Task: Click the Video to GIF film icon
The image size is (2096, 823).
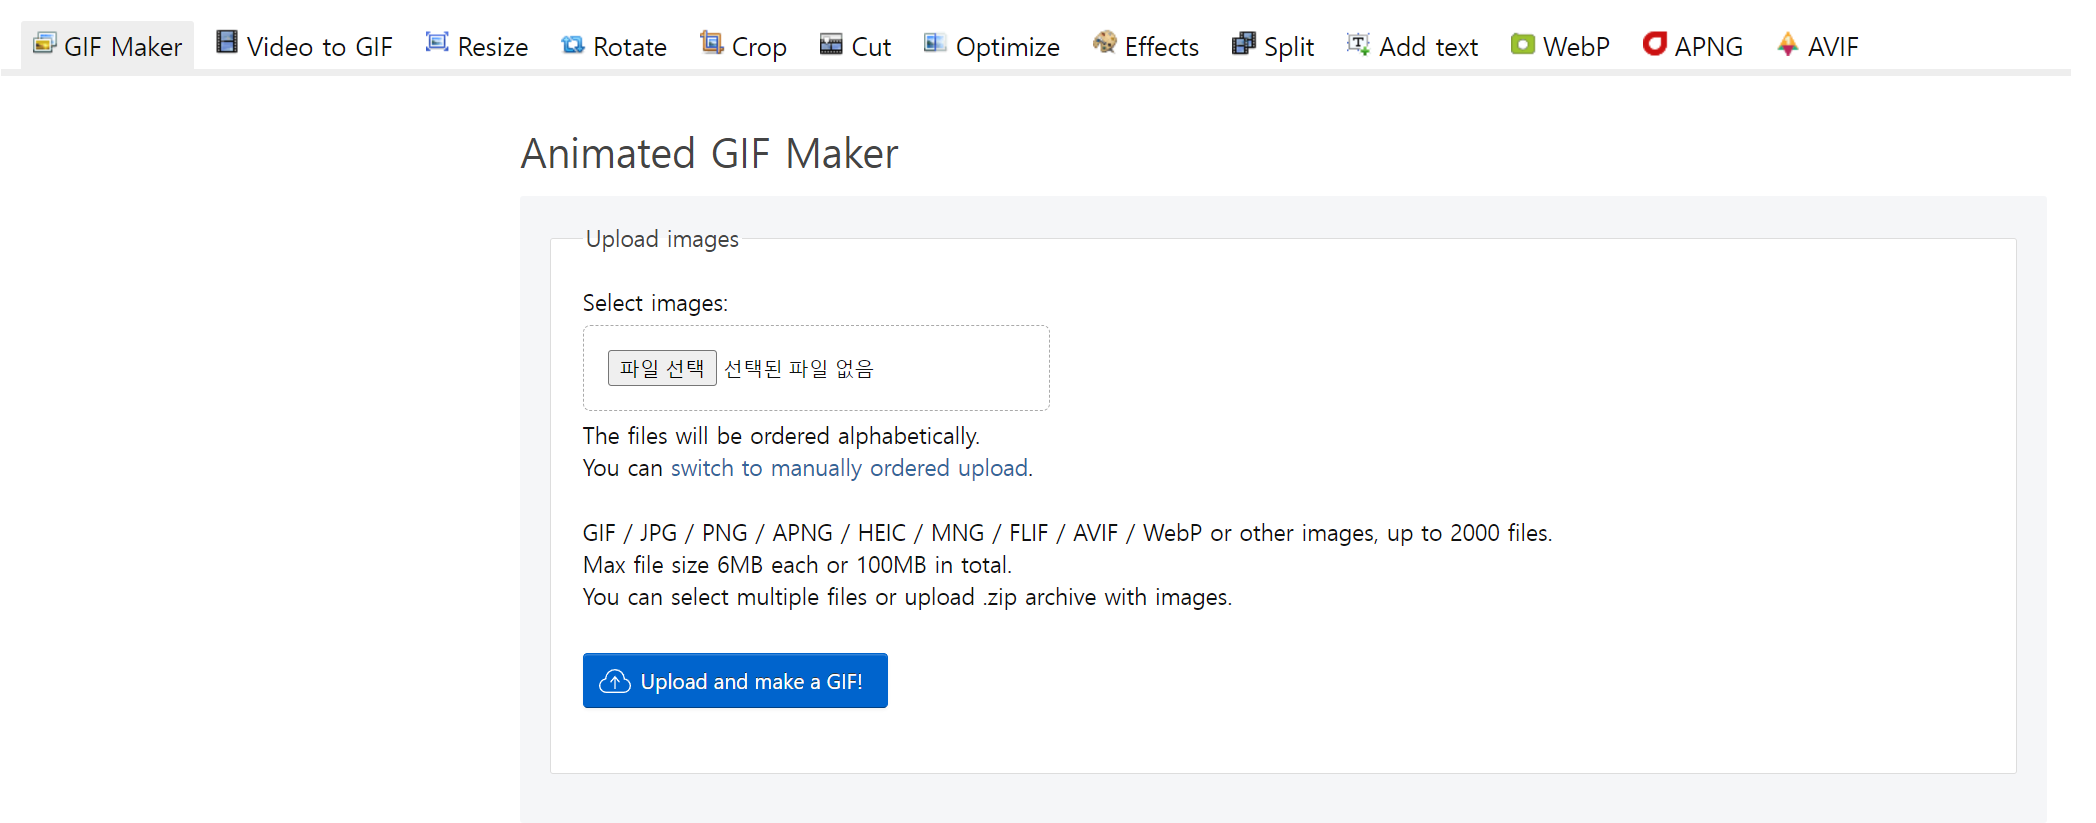Action: click(x=227, y=42)
